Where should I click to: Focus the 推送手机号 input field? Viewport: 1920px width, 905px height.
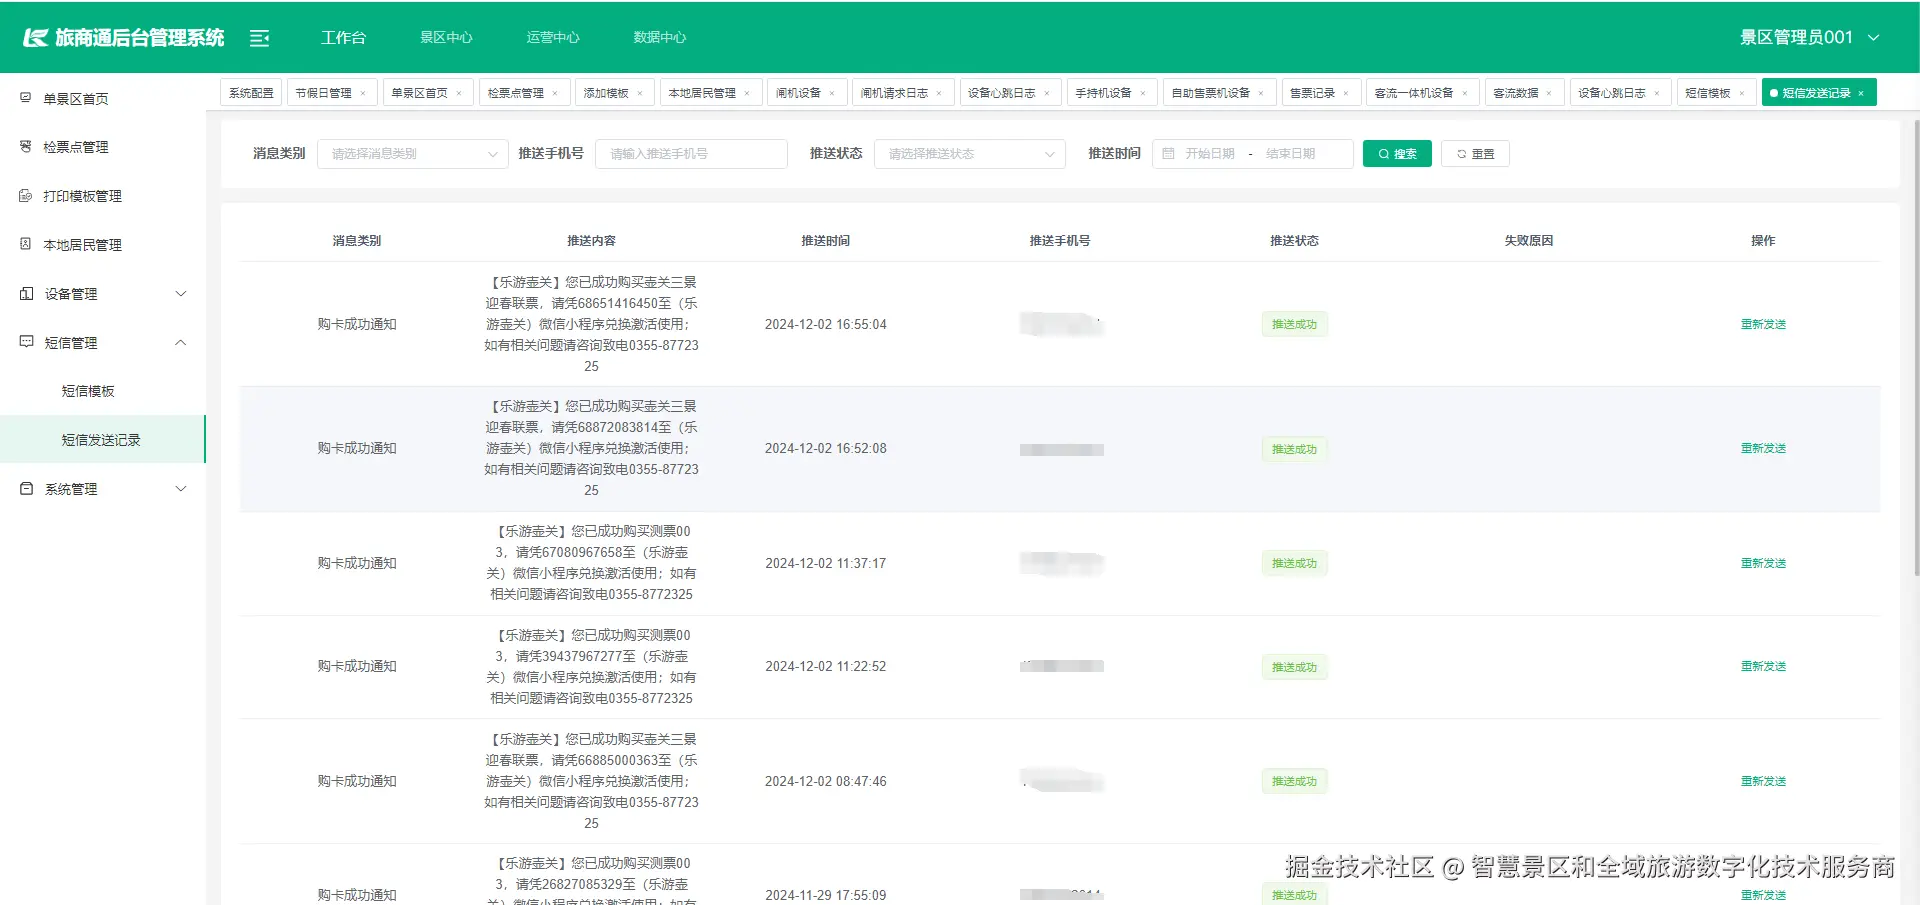point(691,154)
